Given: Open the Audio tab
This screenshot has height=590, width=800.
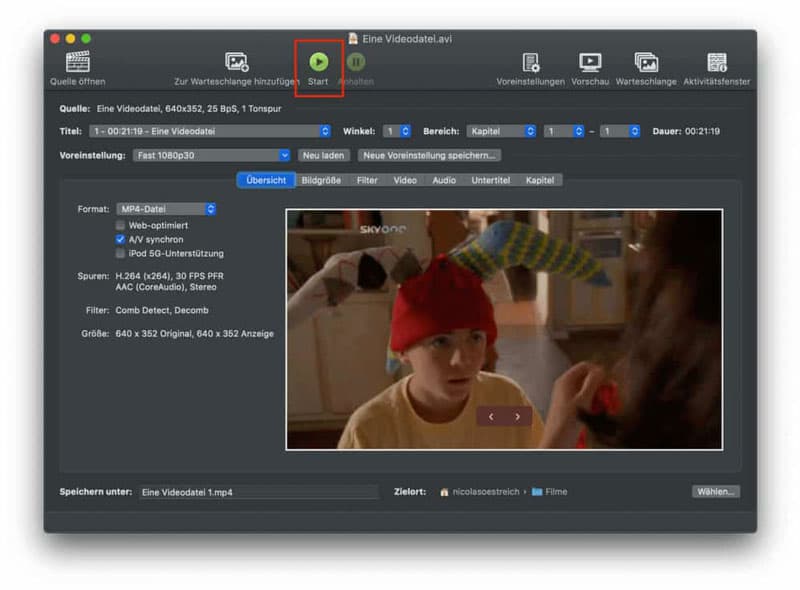Looking at the screenshot, I should (444, 180).
